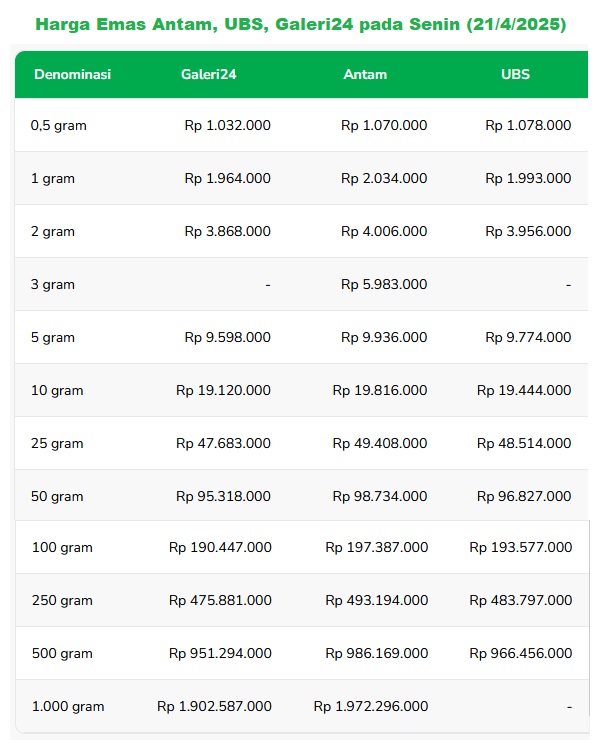Select UBS 2 gram price Rp 3.956.000
600x744 pixels.
[528, 232]
